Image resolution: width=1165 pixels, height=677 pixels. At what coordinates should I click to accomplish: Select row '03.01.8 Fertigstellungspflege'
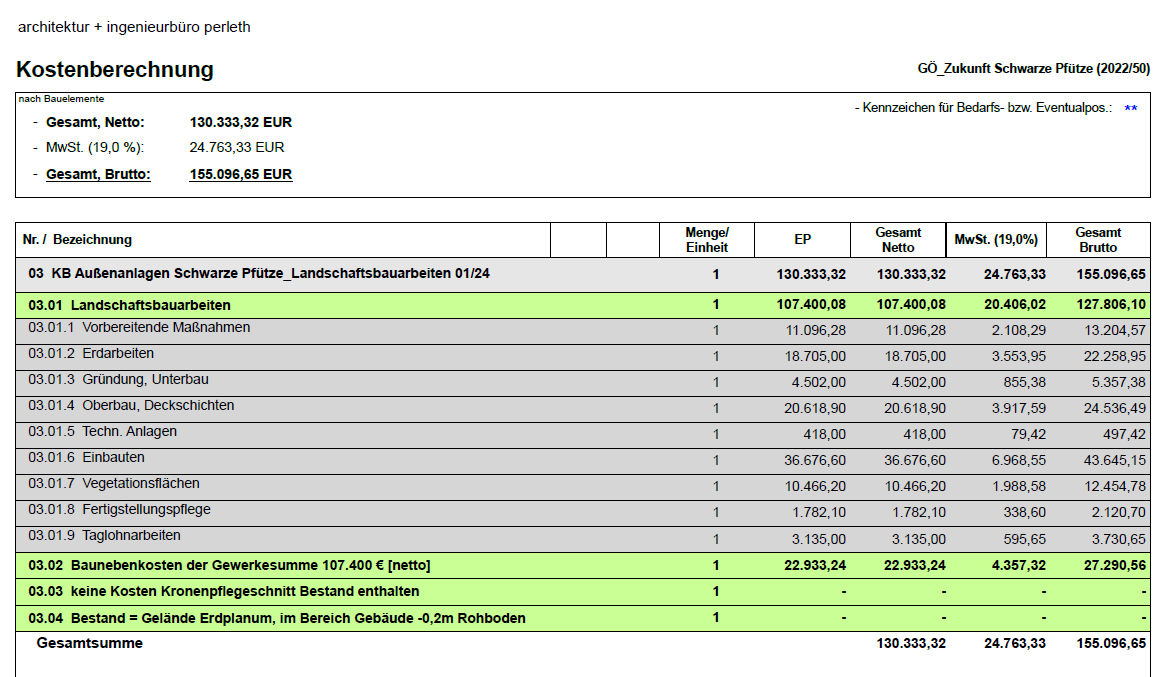tap(582, 513)
